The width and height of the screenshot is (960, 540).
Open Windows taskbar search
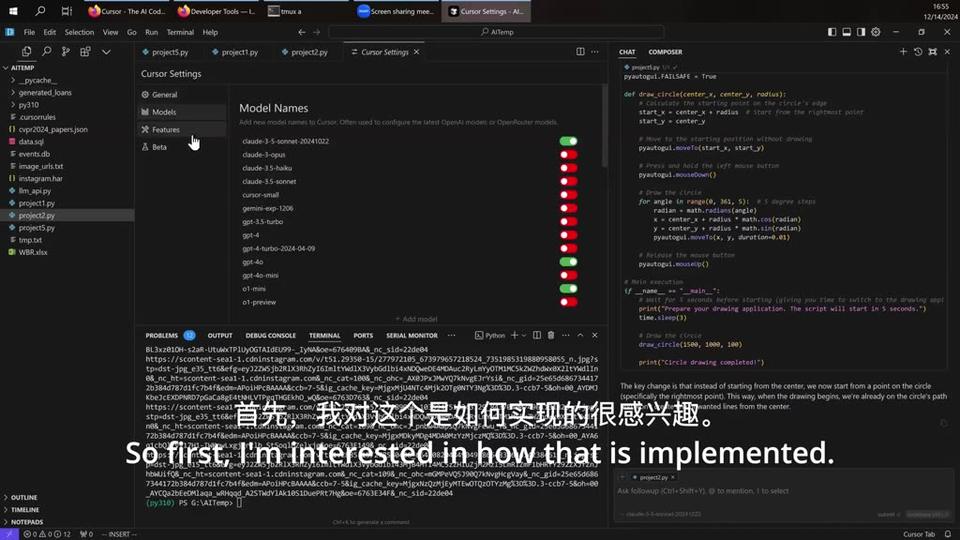(40, 11)
